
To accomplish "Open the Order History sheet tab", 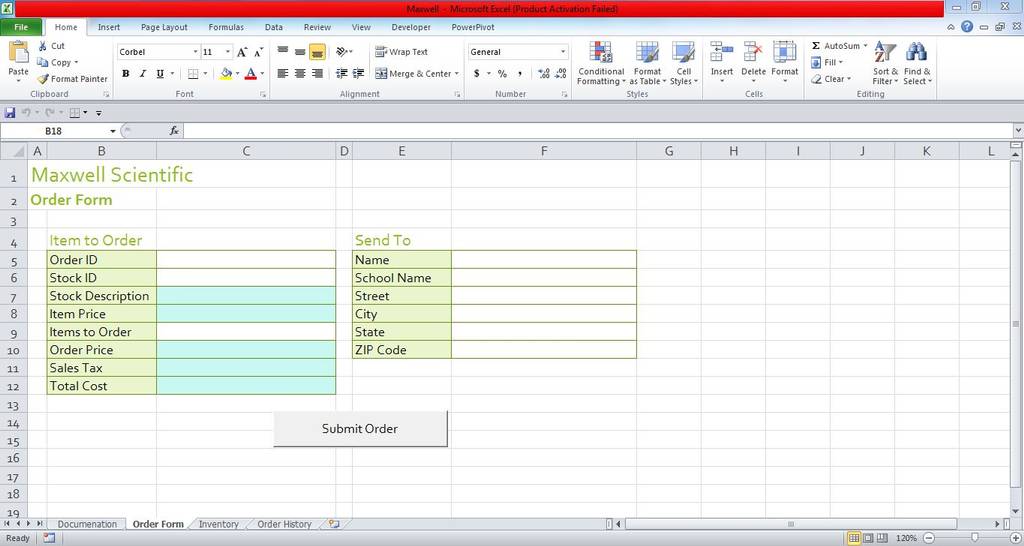I will pyautogui.click(x=284, y=524).
